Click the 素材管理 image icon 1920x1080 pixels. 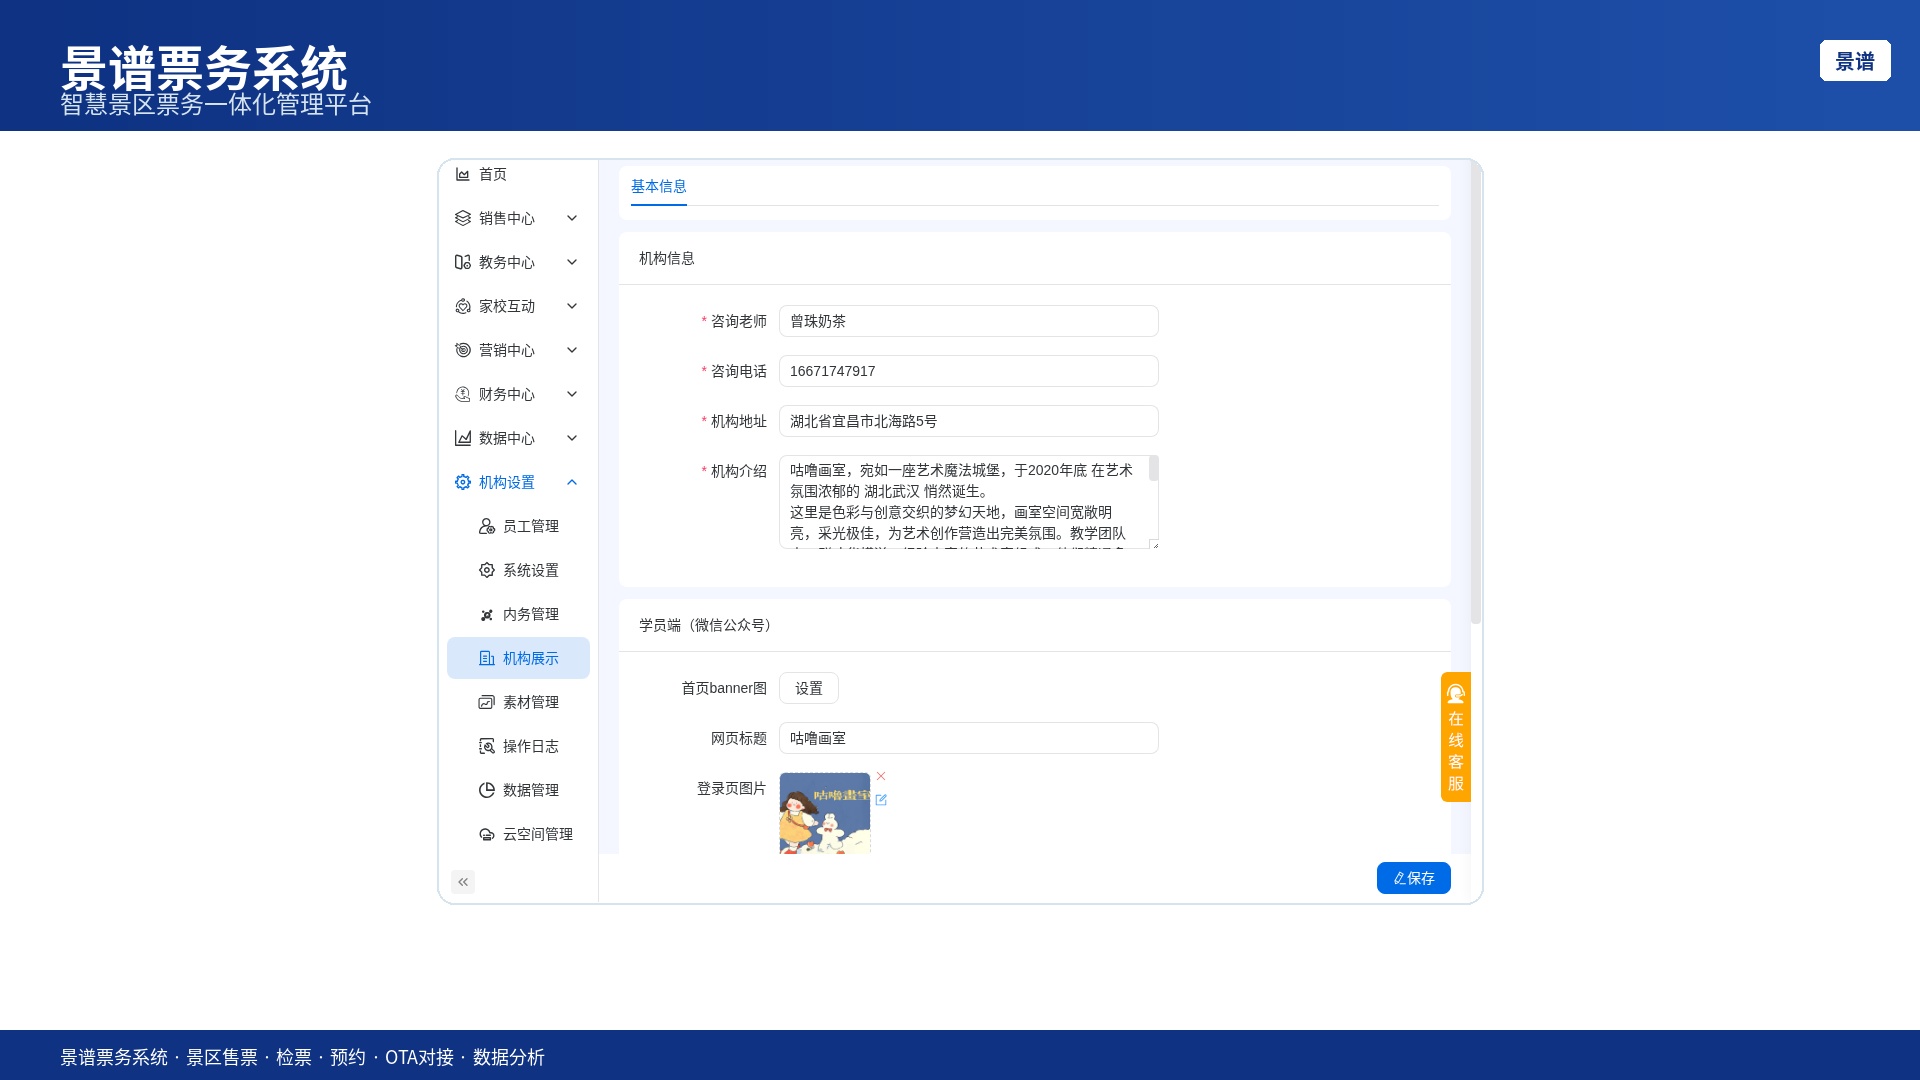[486, 702]
